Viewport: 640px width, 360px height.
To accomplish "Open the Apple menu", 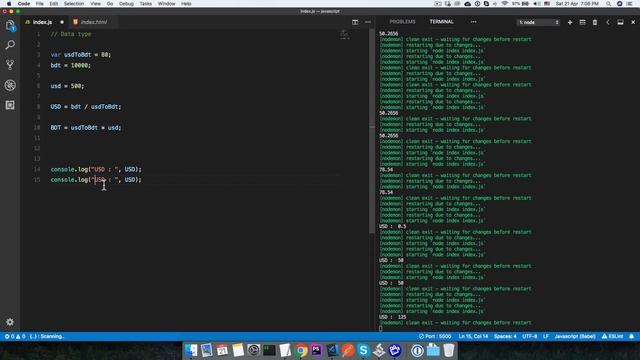I will [9, 4].
